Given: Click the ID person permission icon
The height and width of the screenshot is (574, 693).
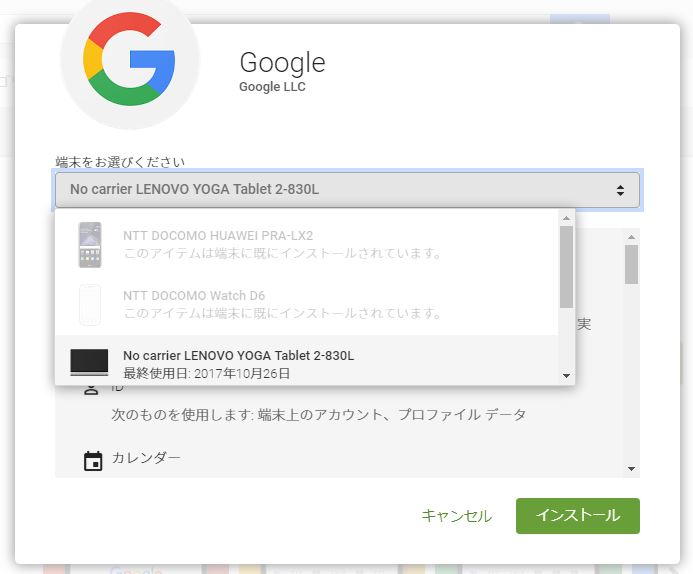Looking at the screenshot, I should tap(91, 389).
